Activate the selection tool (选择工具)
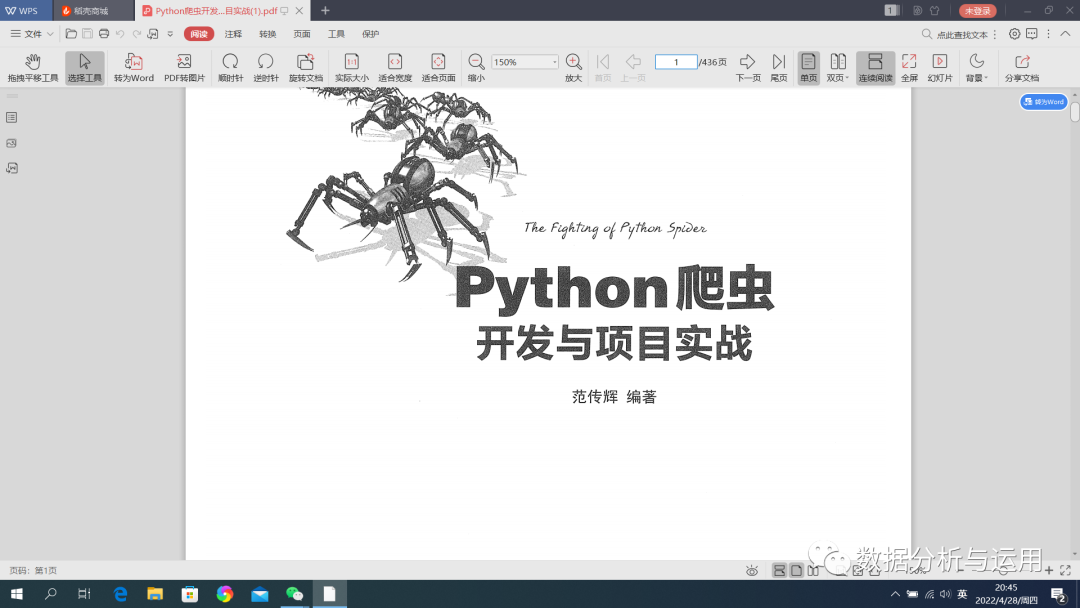Image resolution: width=1080 pixels, height=608 pixels. 85,67
